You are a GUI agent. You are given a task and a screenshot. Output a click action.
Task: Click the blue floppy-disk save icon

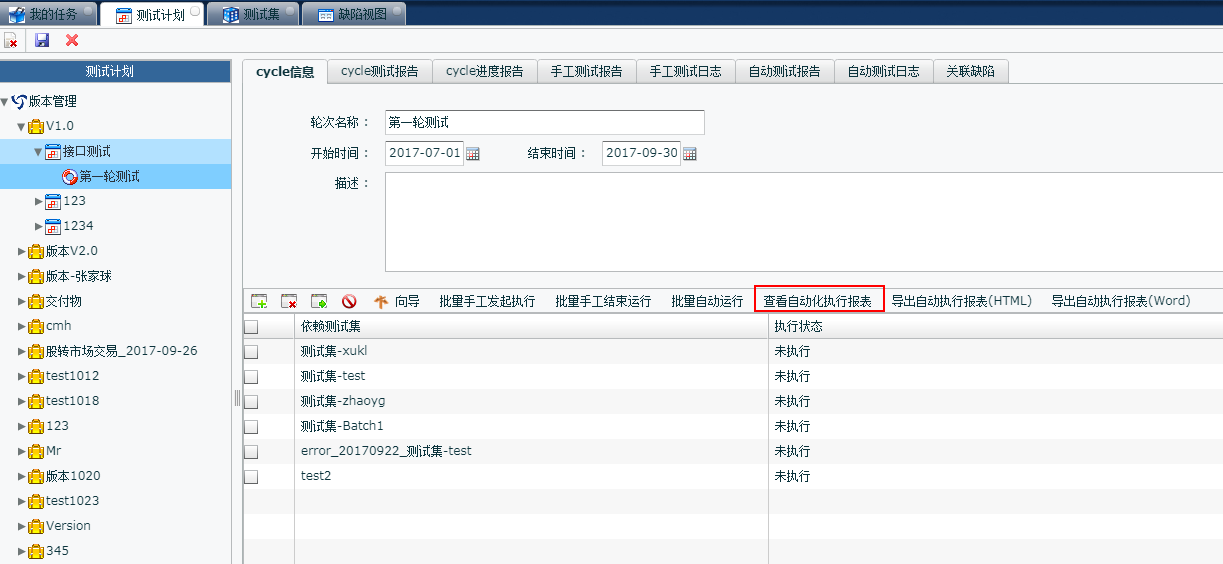(x=42, y=40)
